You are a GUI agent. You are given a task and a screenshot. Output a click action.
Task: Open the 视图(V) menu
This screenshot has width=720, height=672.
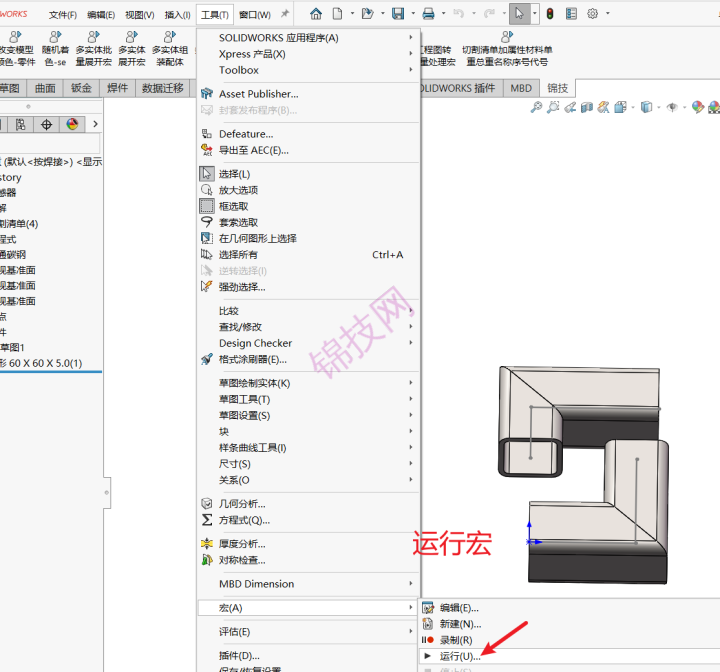coord(140,15)
